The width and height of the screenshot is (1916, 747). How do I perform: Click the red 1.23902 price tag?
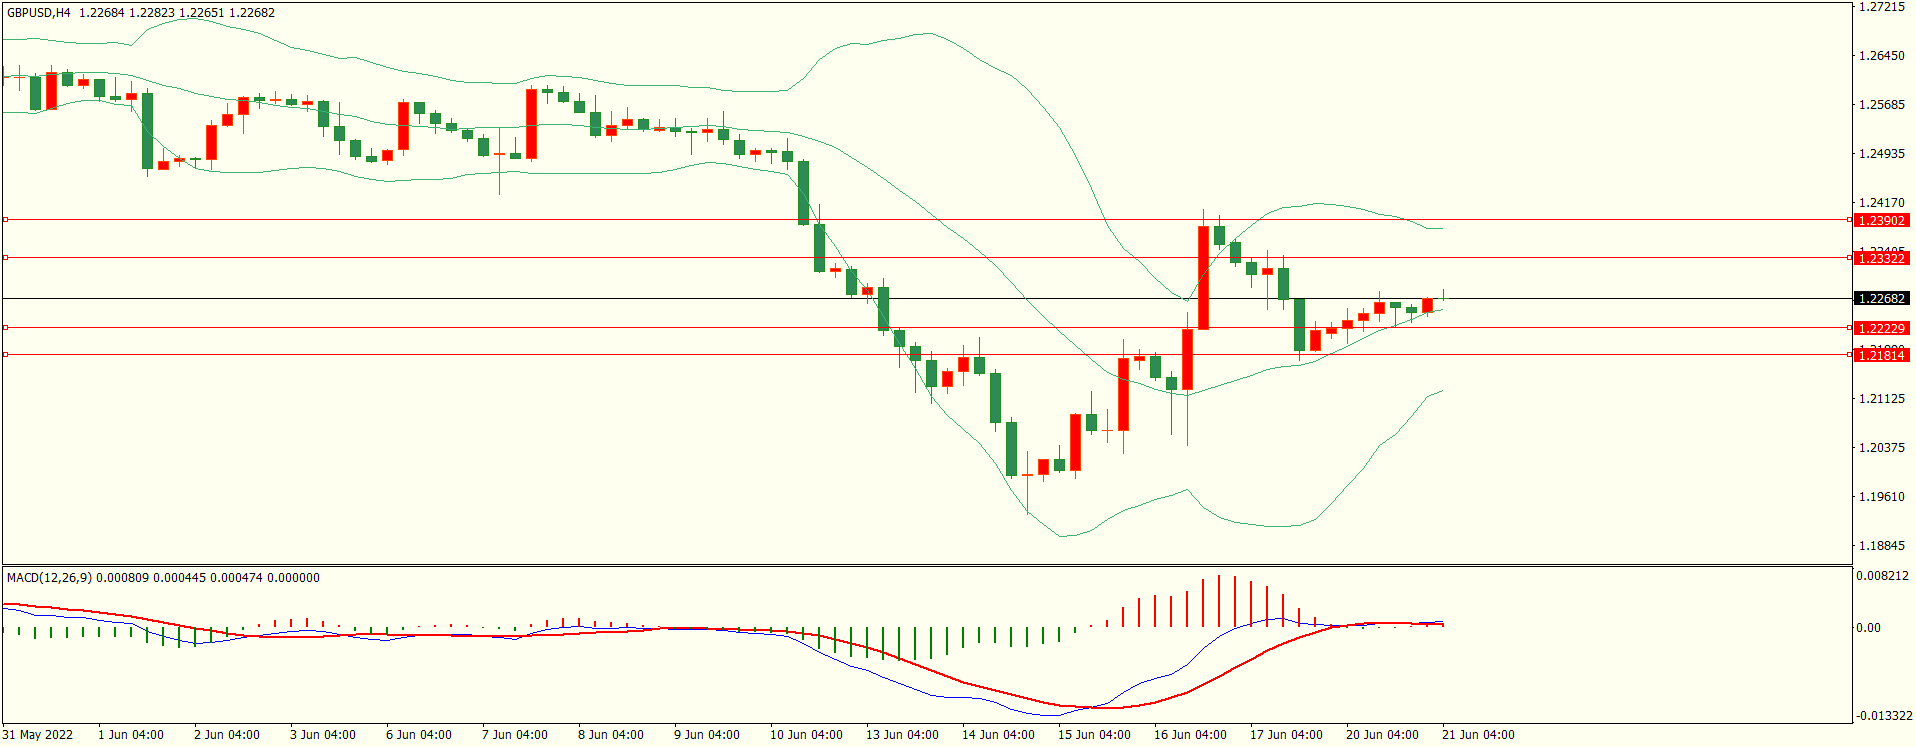[1881, 220]
